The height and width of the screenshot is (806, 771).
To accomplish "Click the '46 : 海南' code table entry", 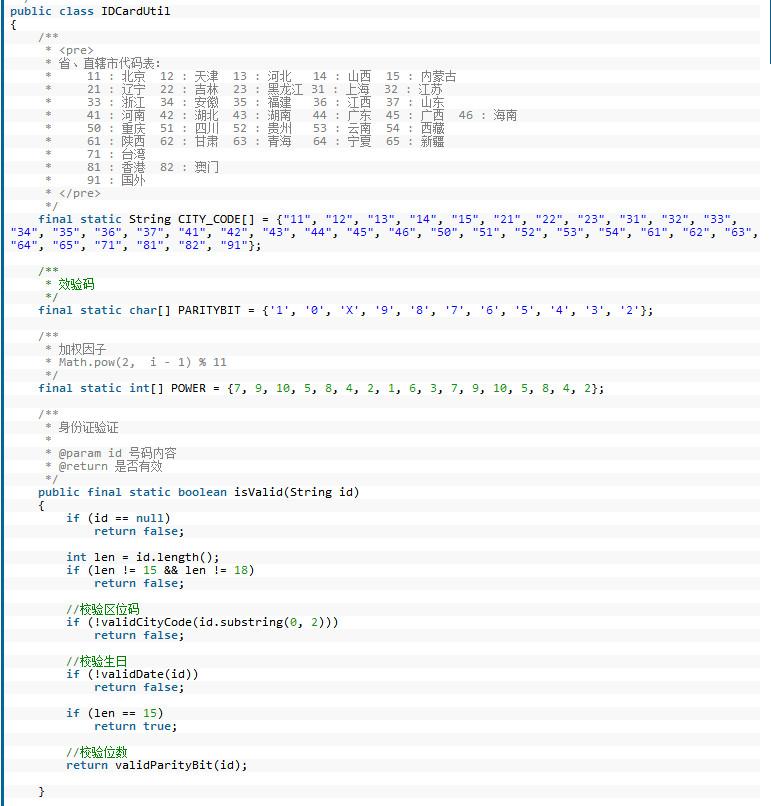I will point(488,115).
